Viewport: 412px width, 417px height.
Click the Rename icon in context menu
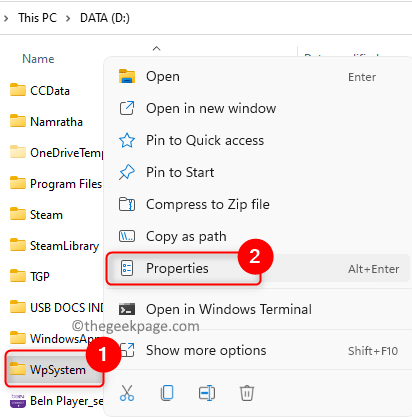207,393
